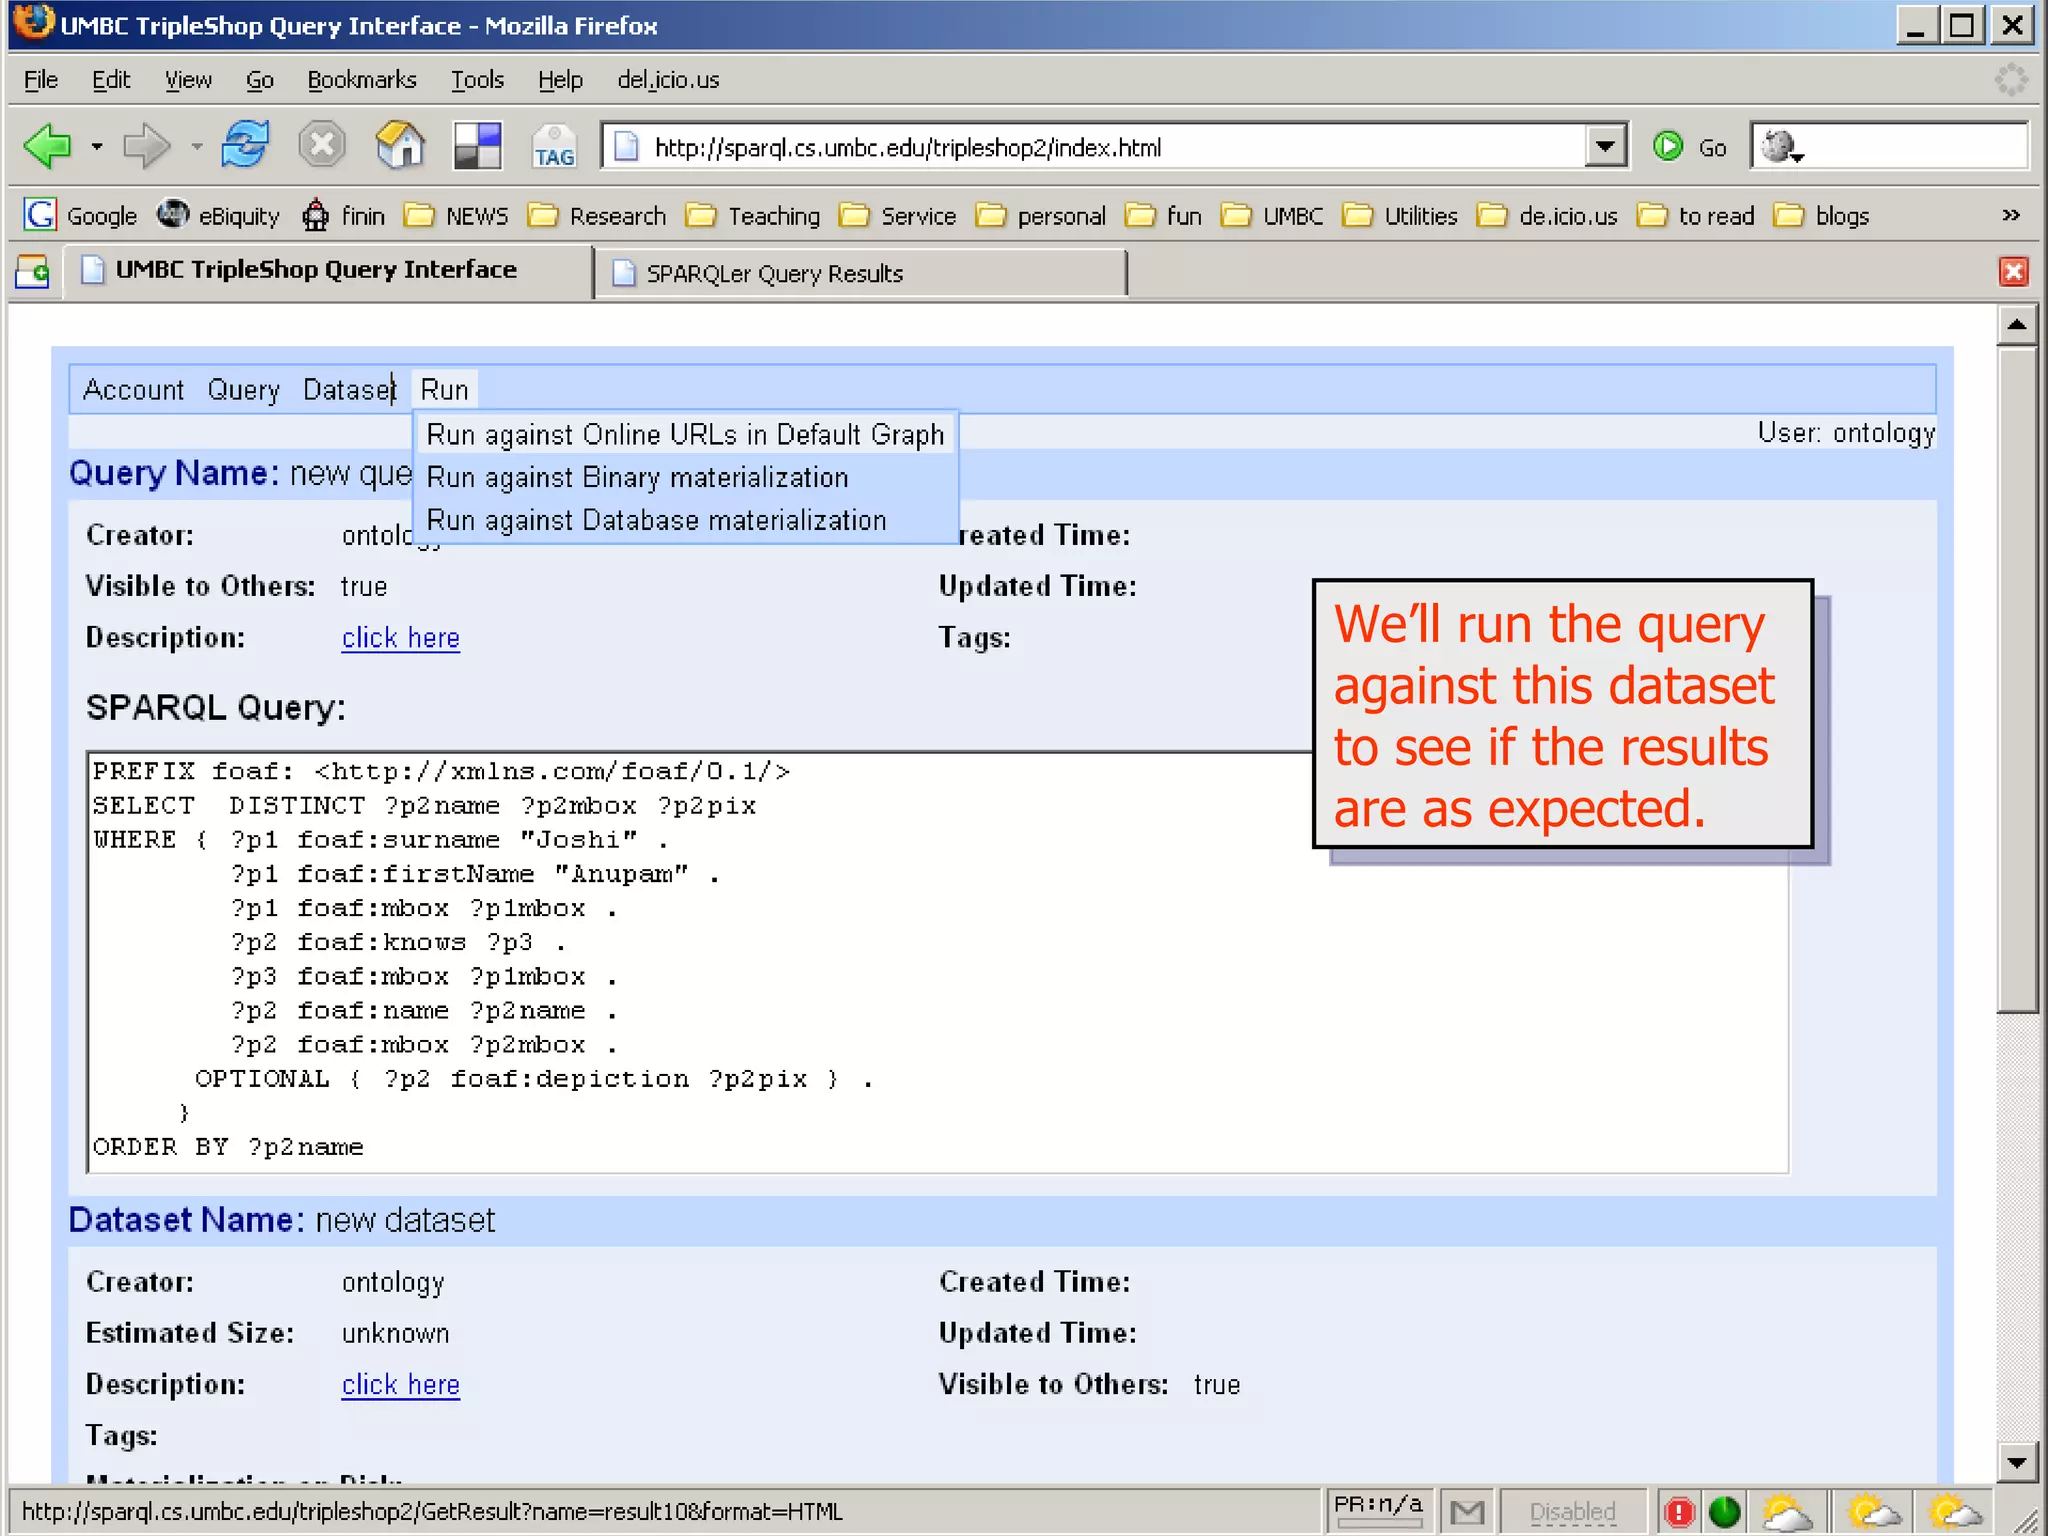
Task: Switch to SPARQLer Query Results tab
Action: point(774,274)
